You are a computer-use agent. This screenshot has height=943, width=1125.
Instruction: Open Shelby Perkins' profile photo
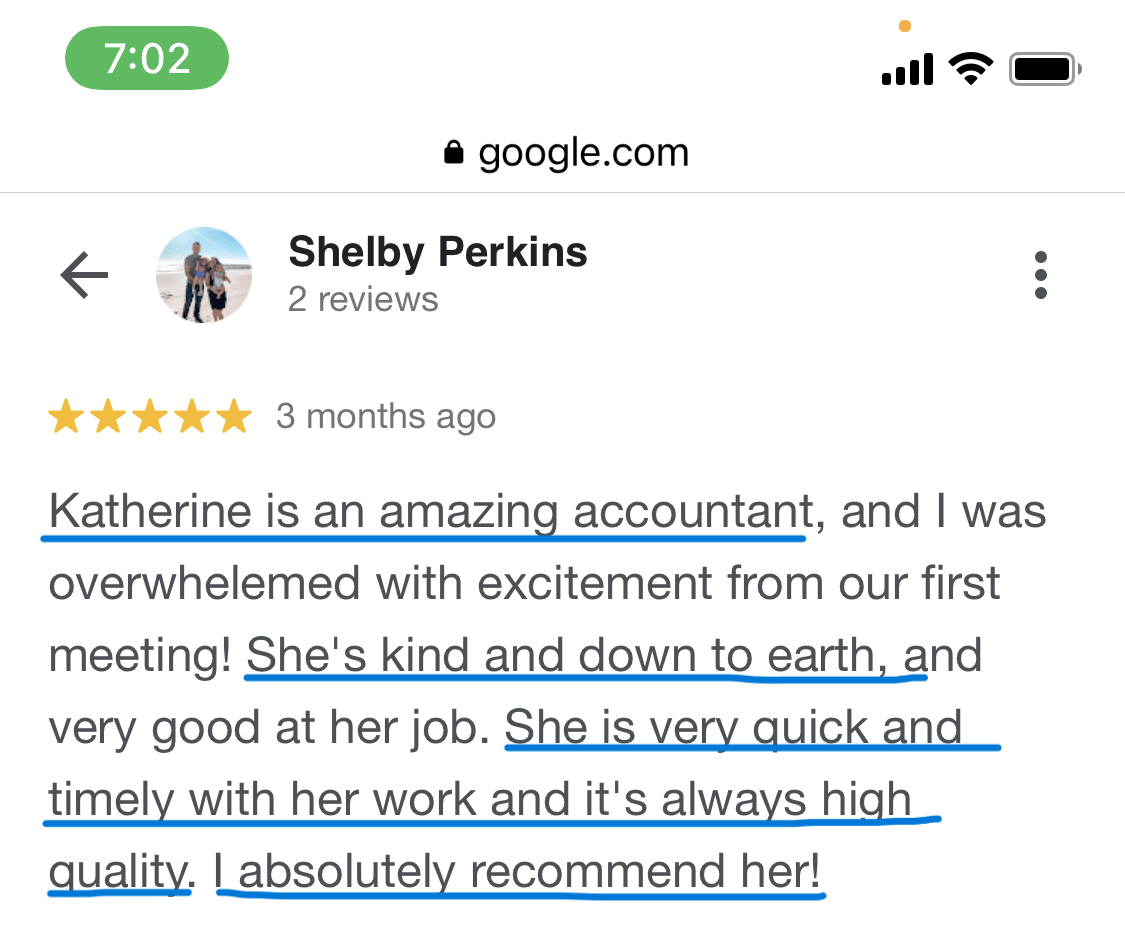click(x=204, y=275)
